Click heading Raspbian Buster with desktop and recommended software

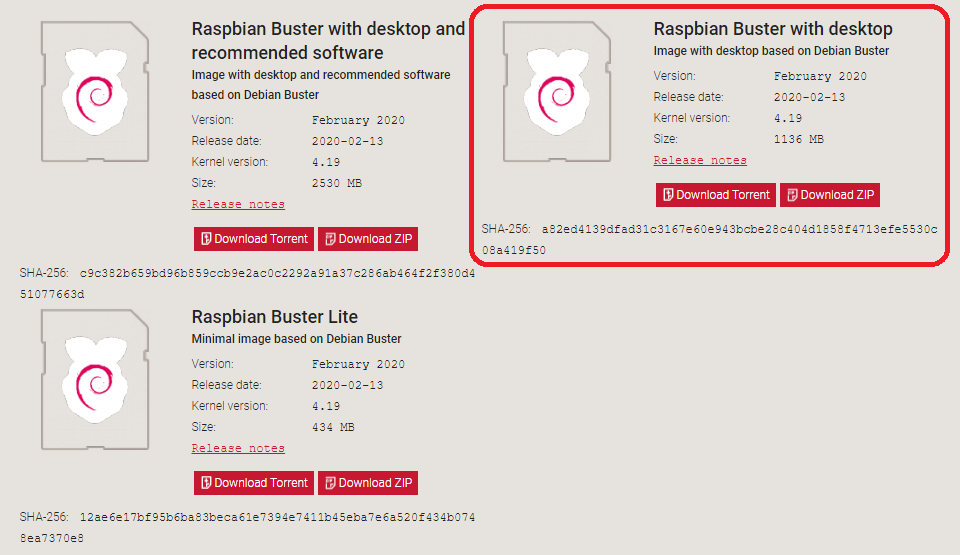click(328, 40)
